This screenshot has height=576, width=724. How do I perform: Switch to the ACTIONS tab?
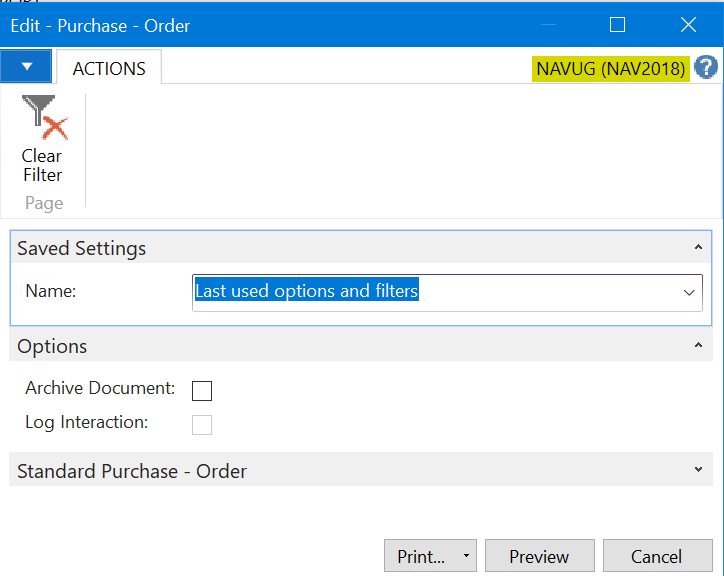(109, 68)
